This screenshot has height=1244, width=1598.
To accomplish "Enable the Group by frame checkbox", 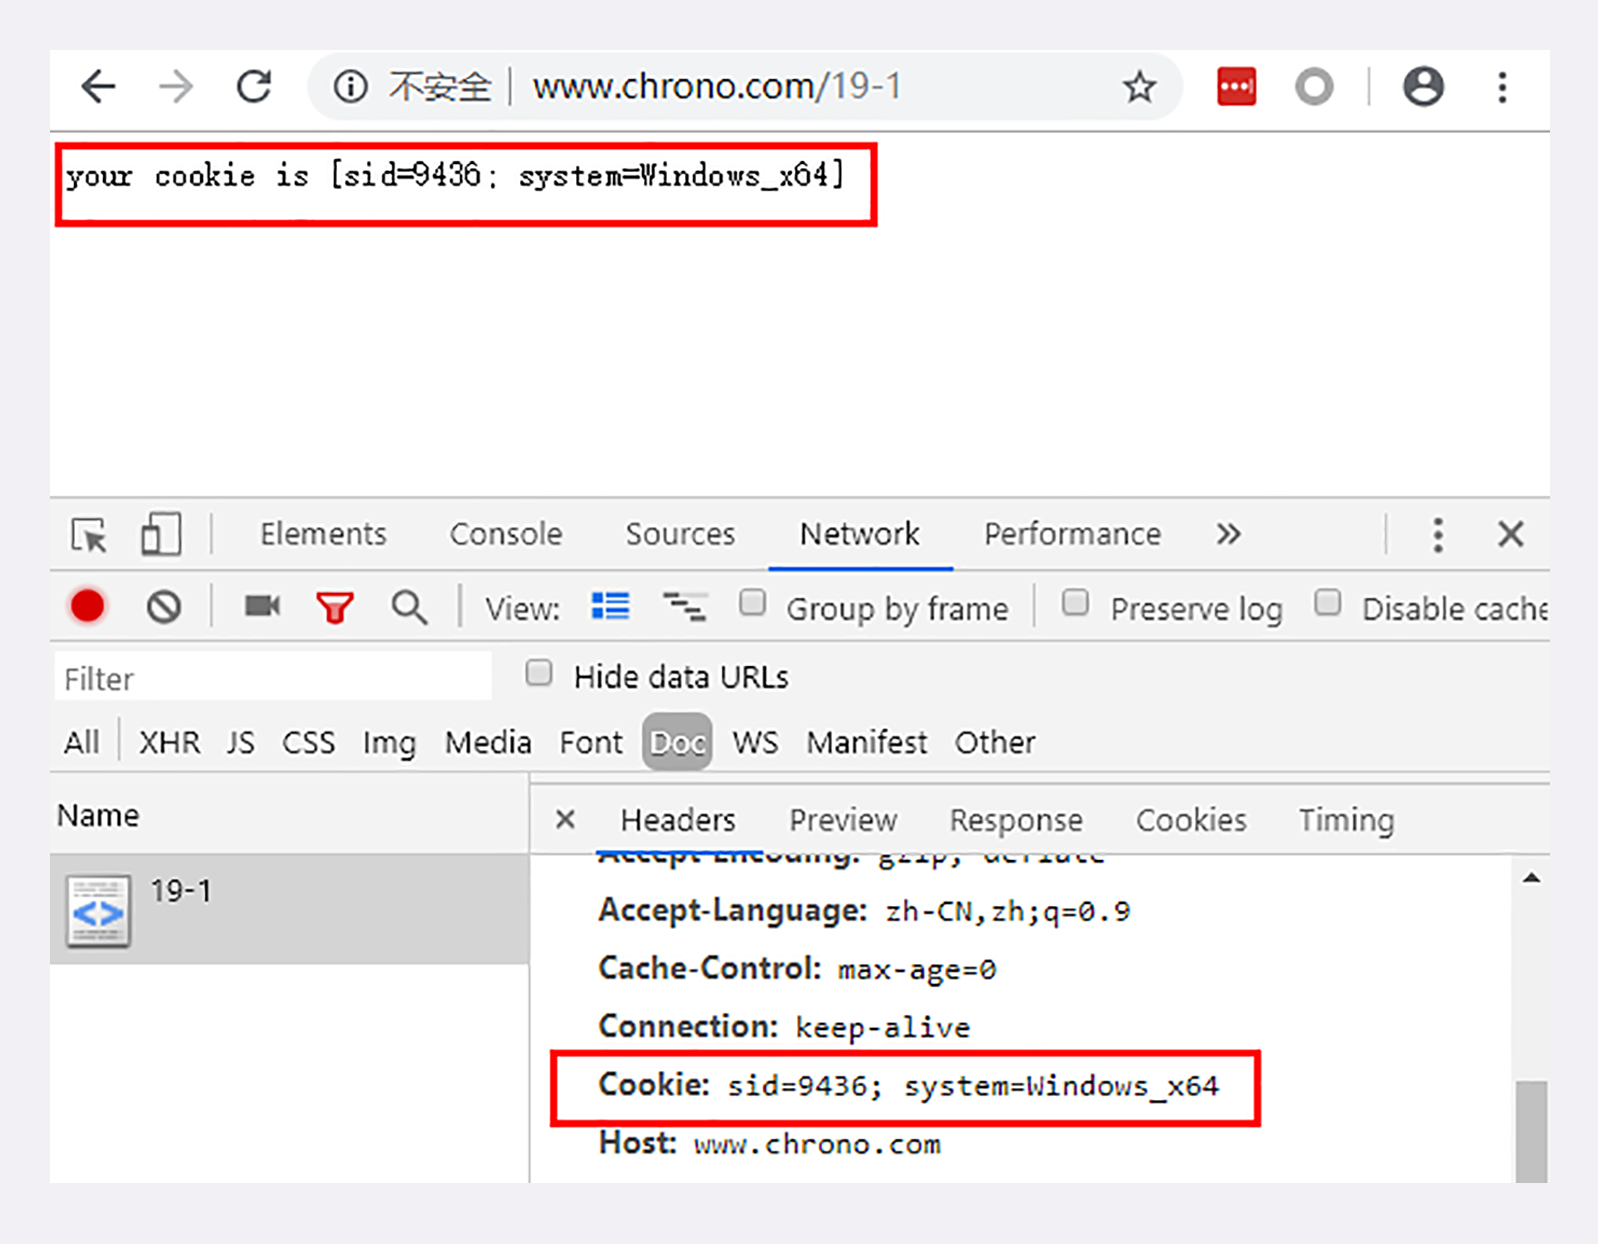I will (x=752, y=603).
